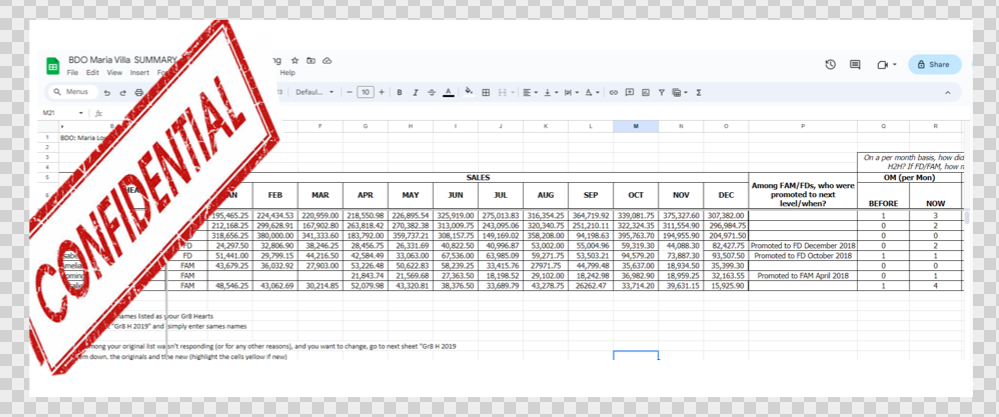This screenshot has width=999, height=417.
Task: Click the DEC column header cell
Action: [x=726, y=195]
